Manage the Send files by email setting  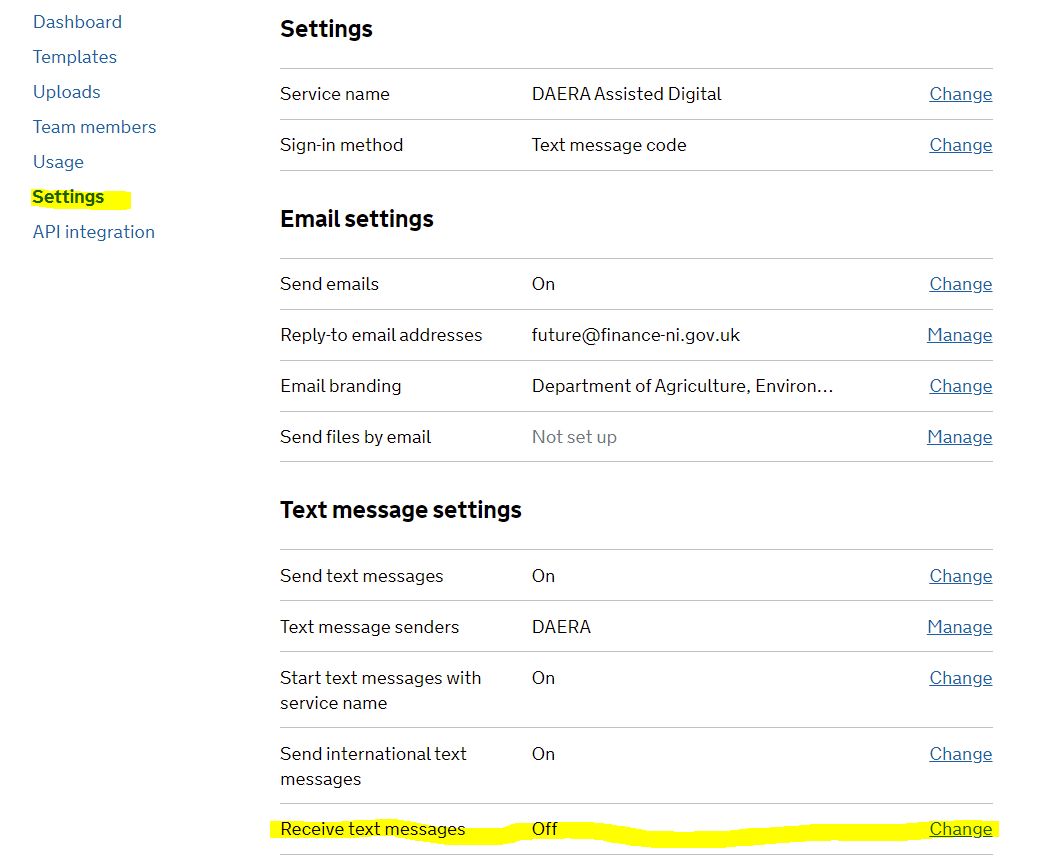pyautogui.click(x=959, y=436)
